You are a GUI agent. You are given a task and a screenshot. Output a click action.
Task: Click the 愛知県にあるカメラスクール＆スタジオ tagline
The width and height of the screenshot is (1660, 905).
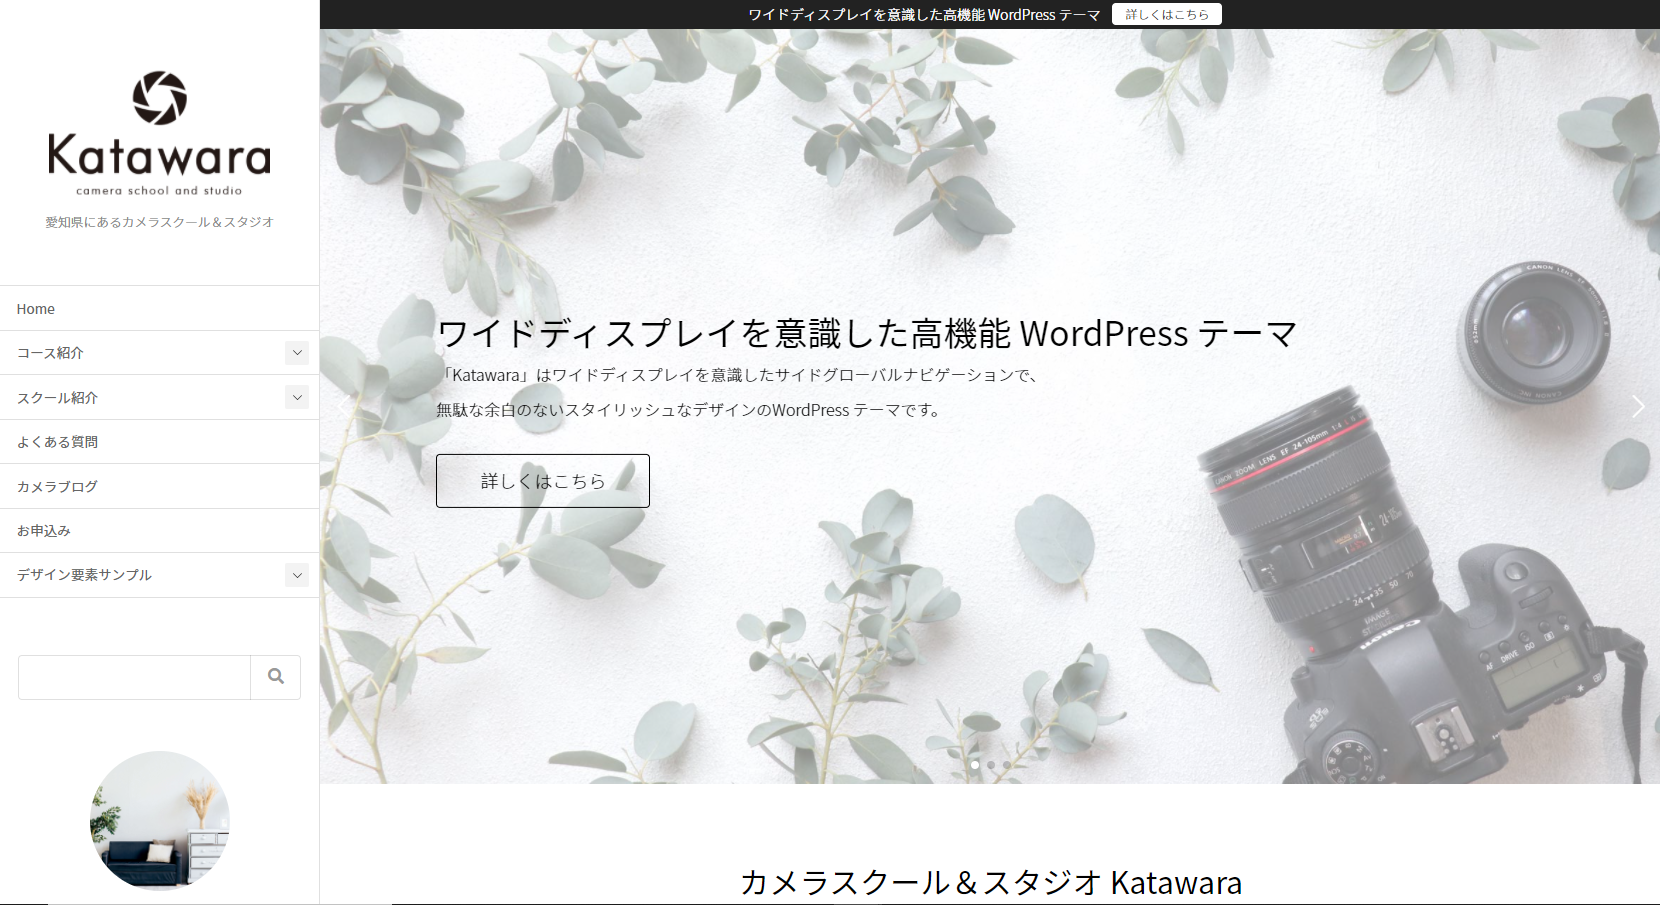[159, 222]
